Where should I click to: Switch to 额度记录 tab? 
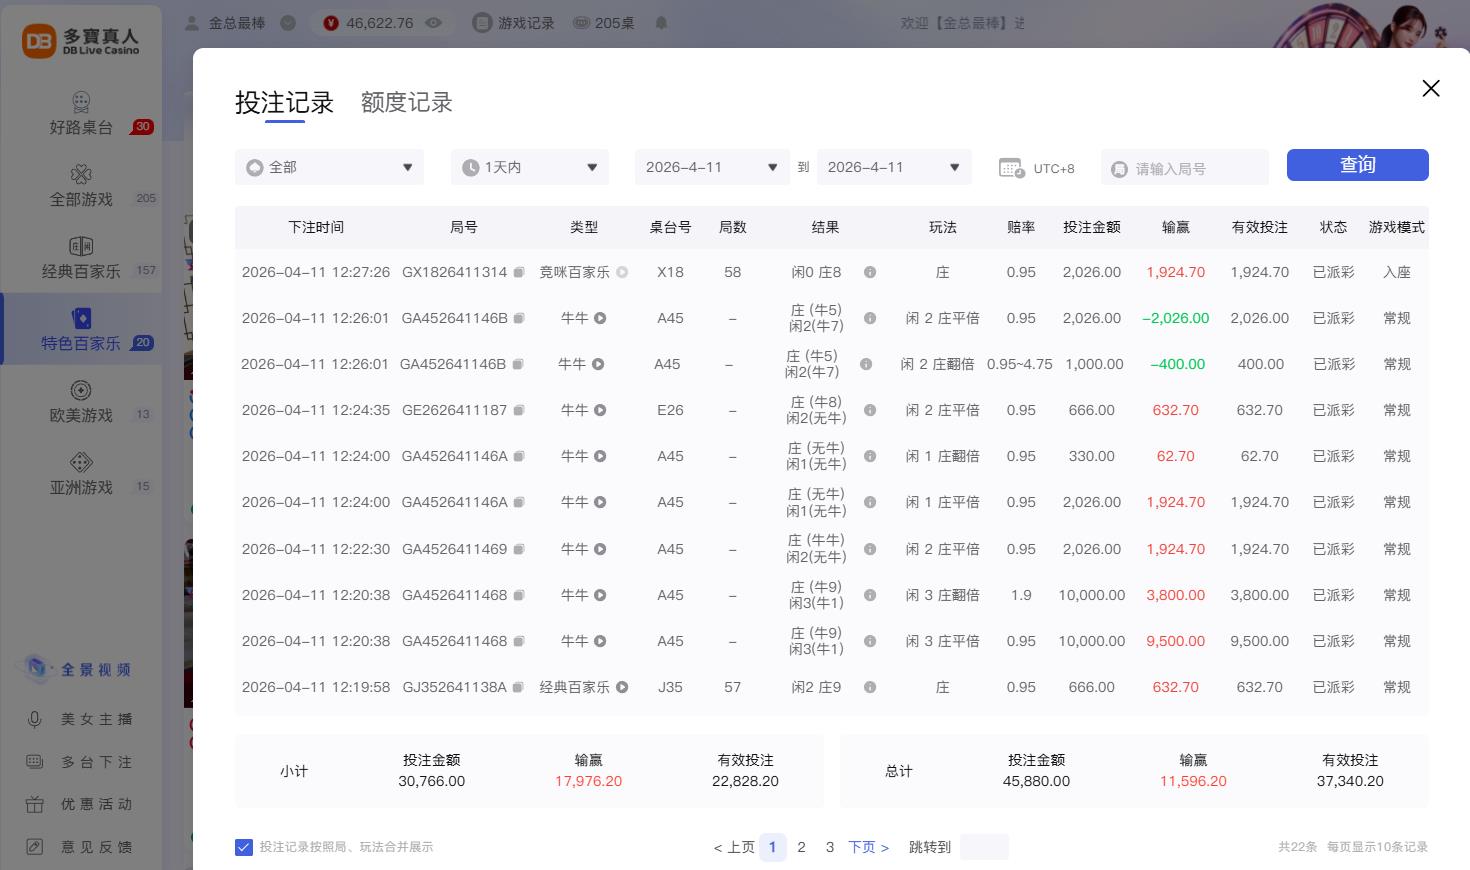click(406, 103)
